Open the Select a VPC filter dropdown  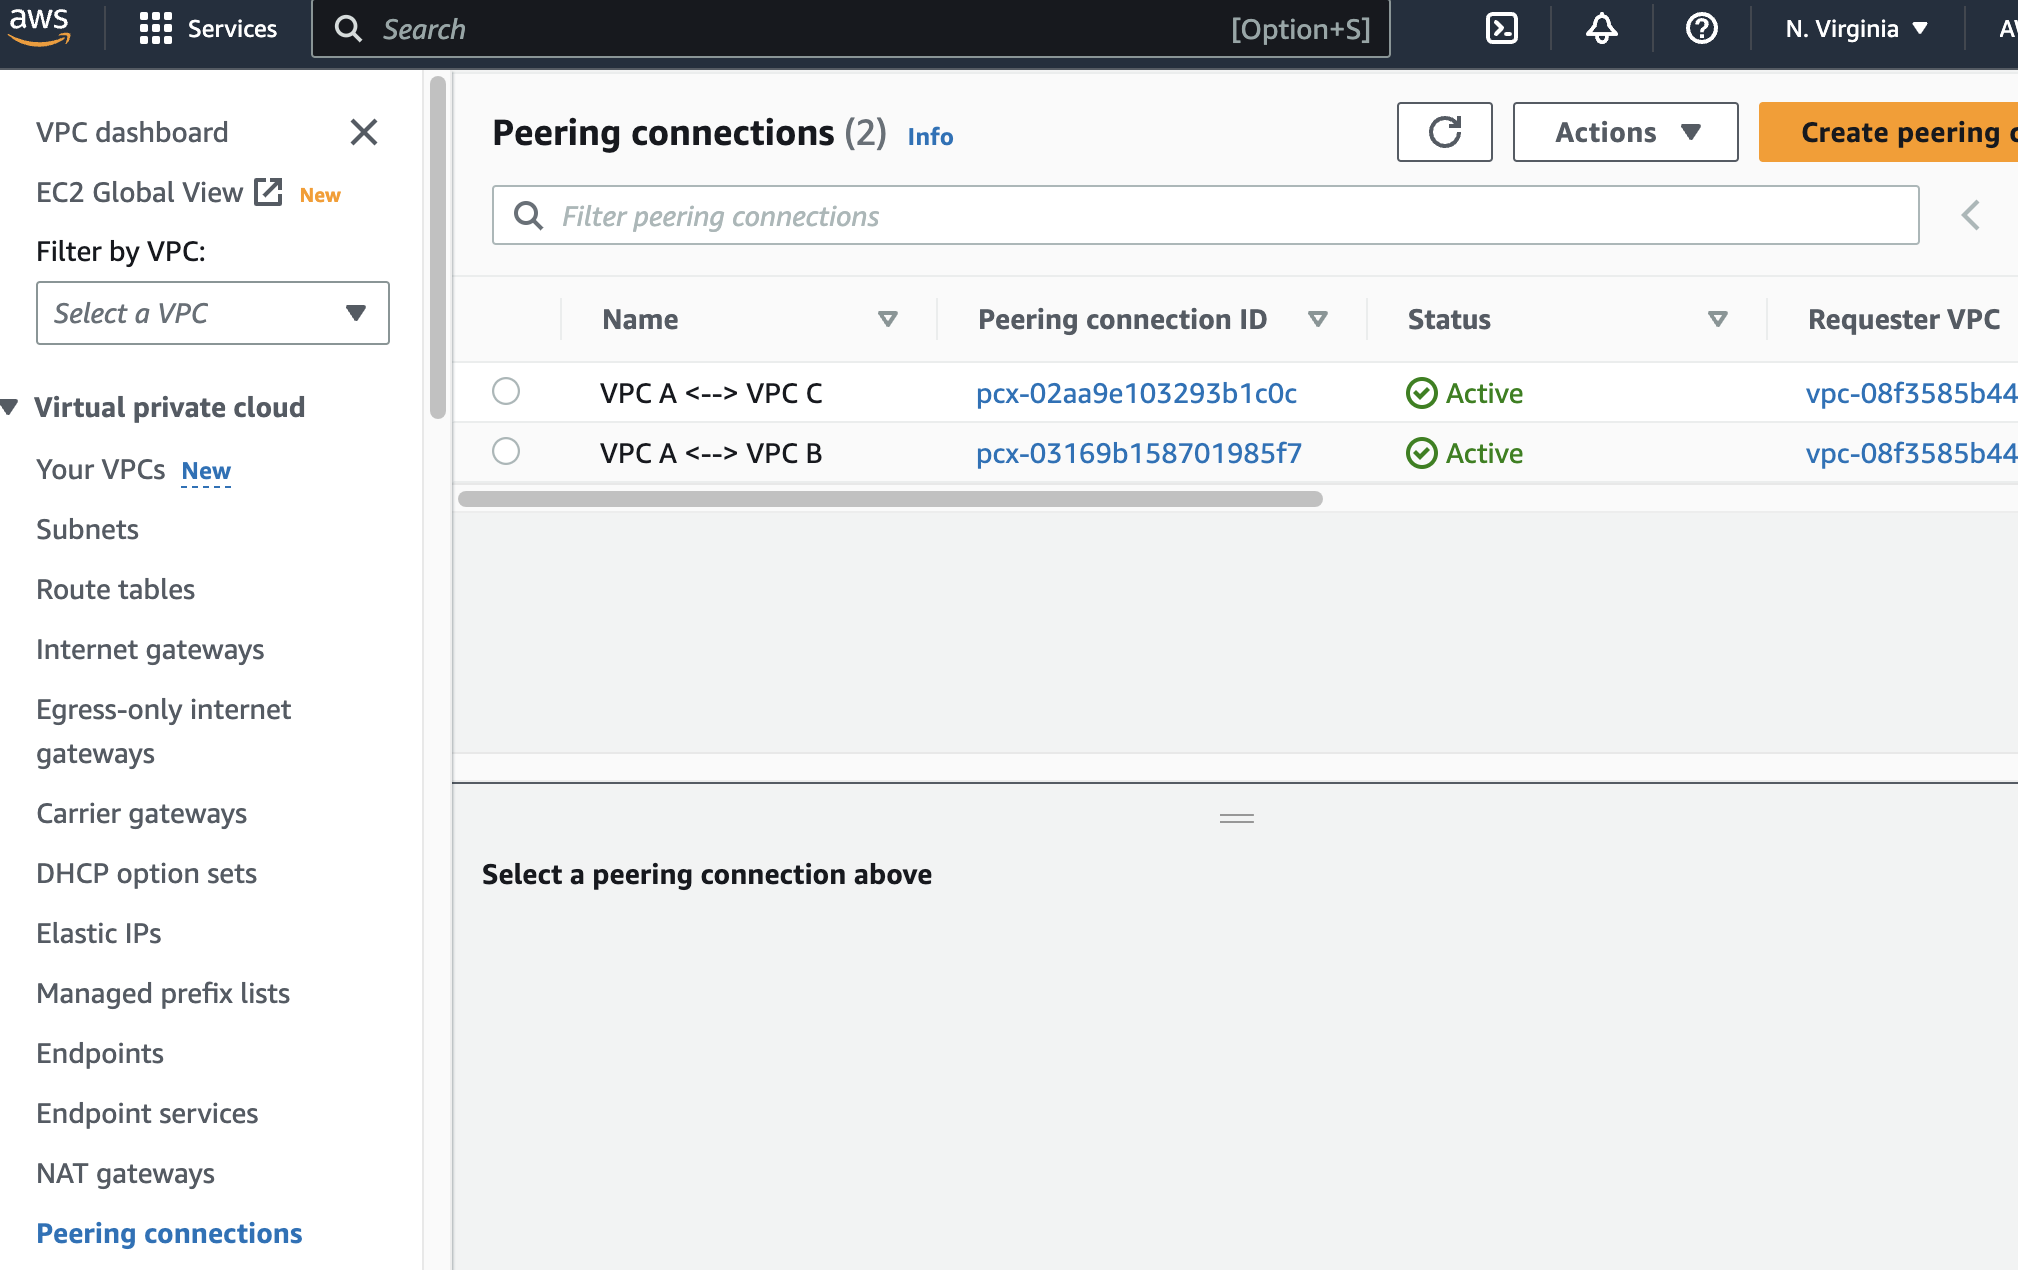(x=212, y=313)
